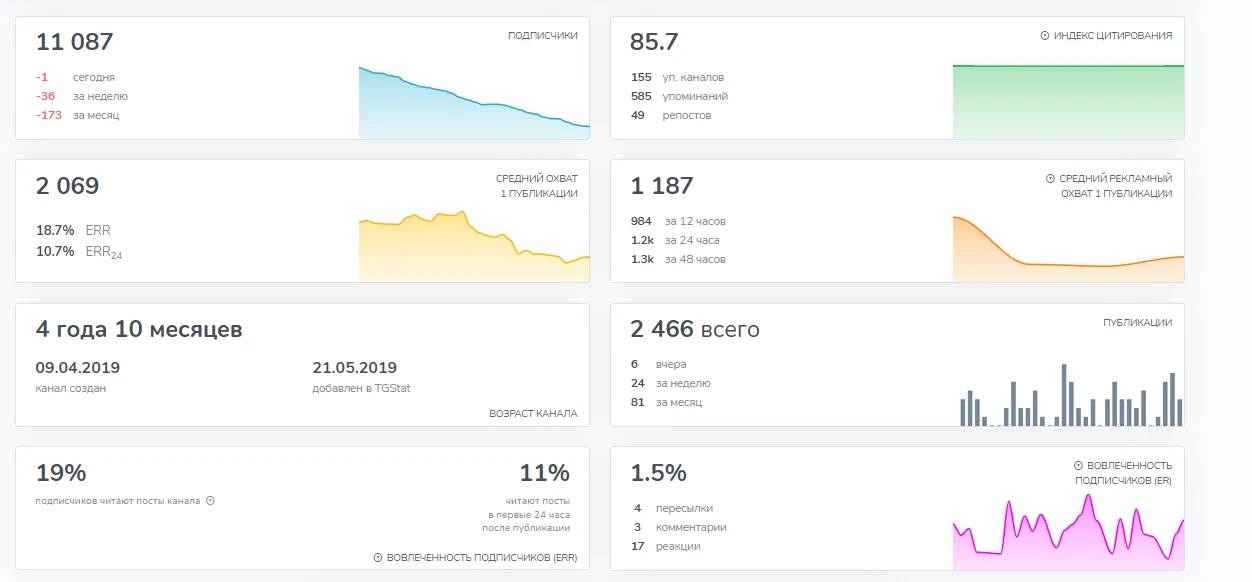This screenshot has height=582, width=1252.
Task: Click the channel creation date 09.04.2019
Action: click(x=77, y=368)
